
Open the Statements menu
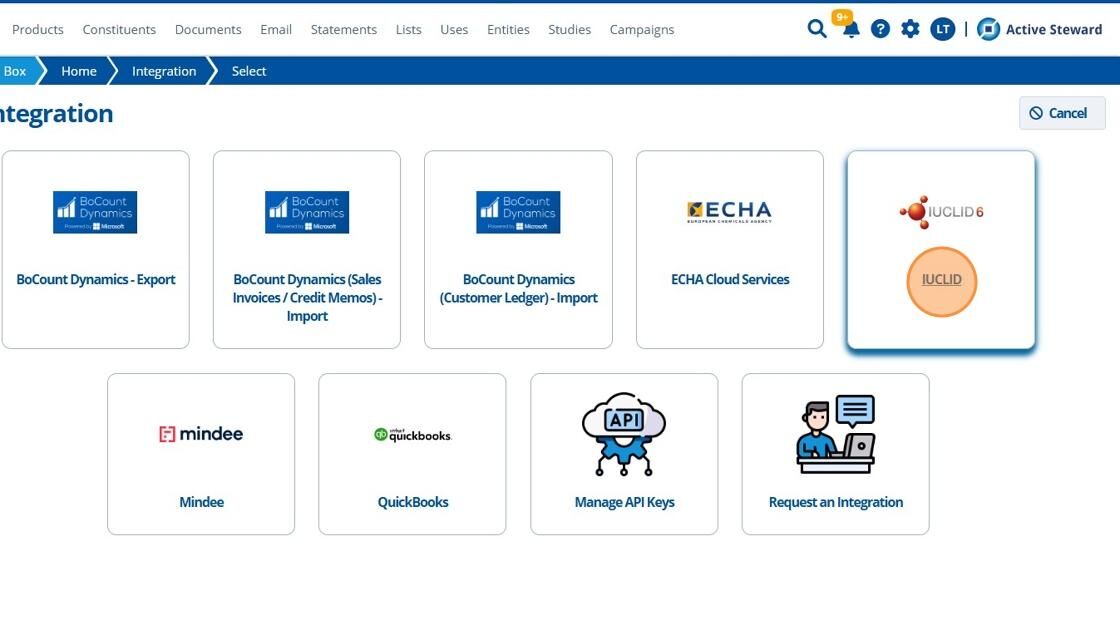click(x=344, y=29)
